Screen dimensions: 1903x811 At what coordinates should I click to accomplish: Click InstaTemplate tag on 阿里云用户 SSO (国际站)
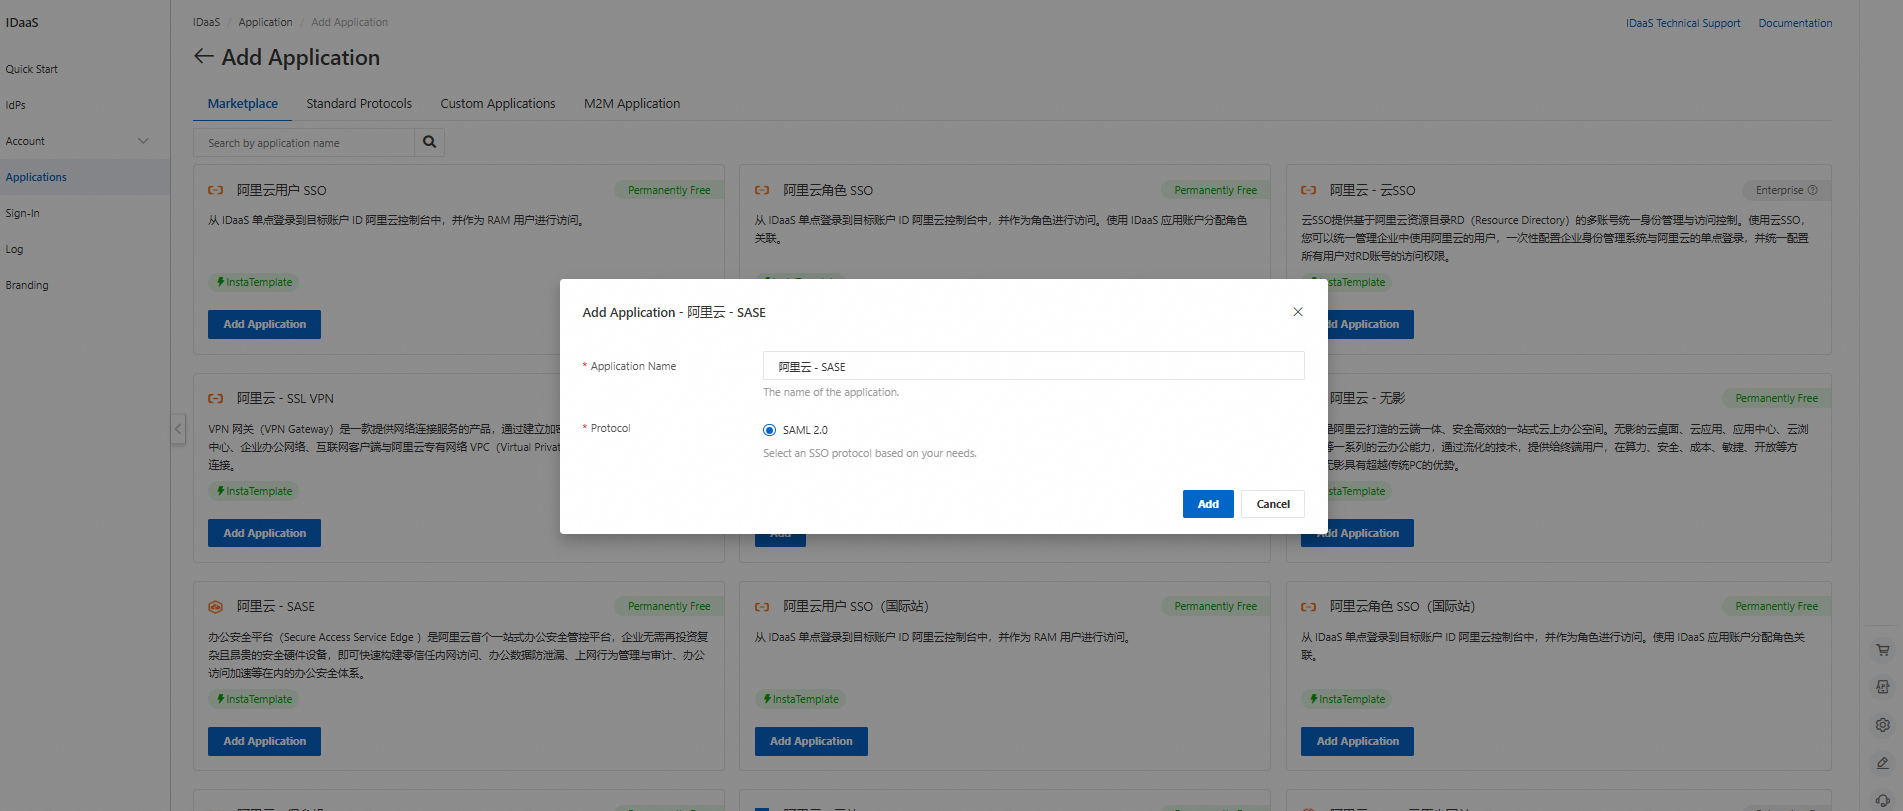click(801, 699)
